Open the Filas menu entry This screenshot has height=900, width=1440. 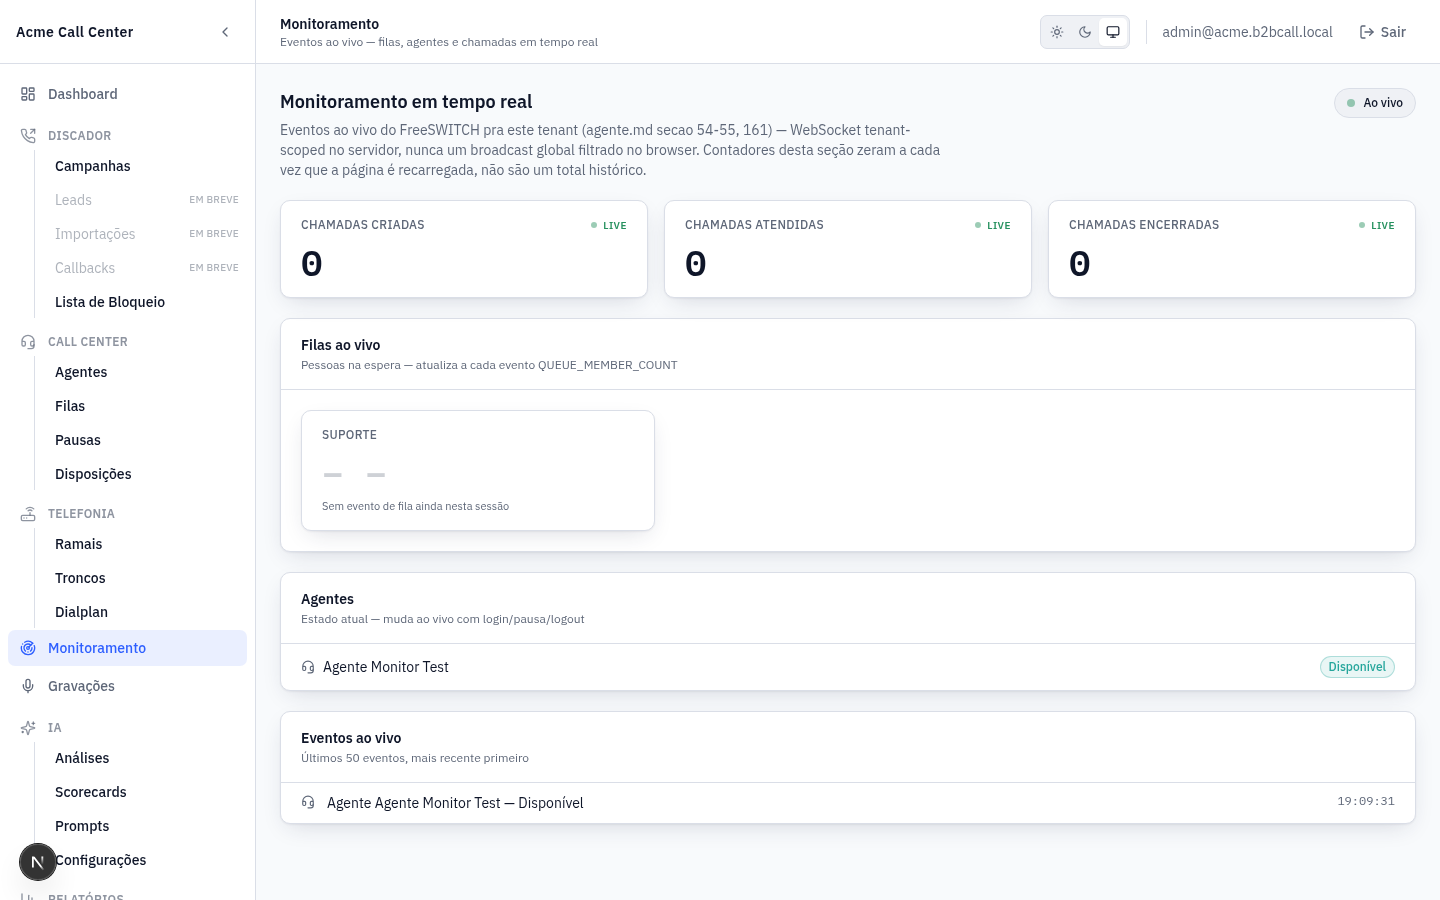[x=70, y=406]
